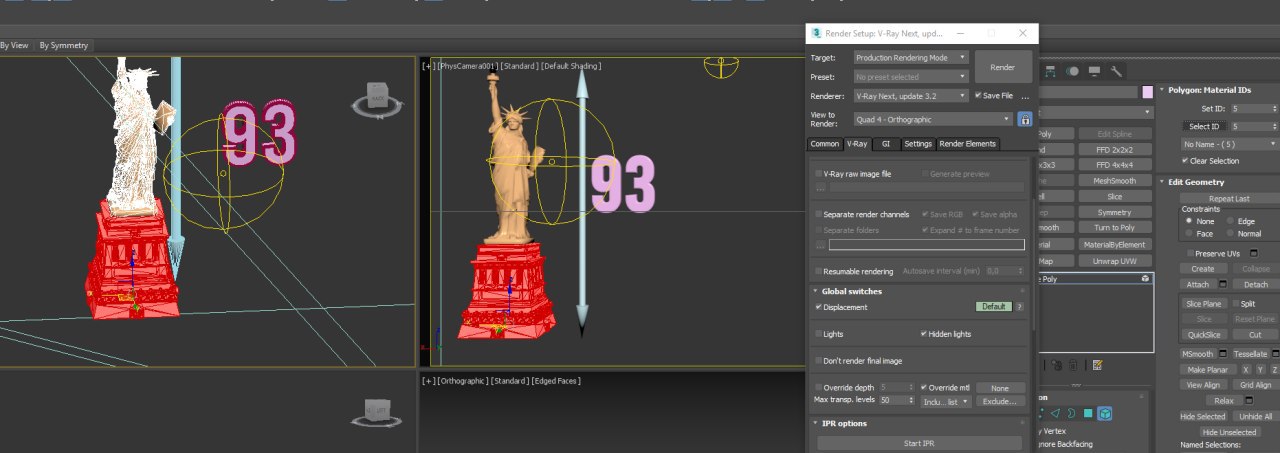Toggle the Override mtl checkbox
Image resolution: width=1280 pixels, height=453 pixels.
(x=924, y=387)
